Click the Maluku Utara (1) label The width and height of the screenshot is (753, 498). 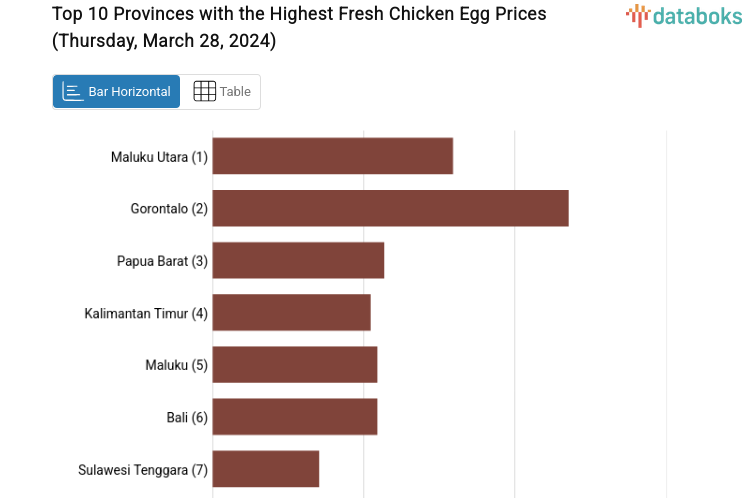click(159, 157)
